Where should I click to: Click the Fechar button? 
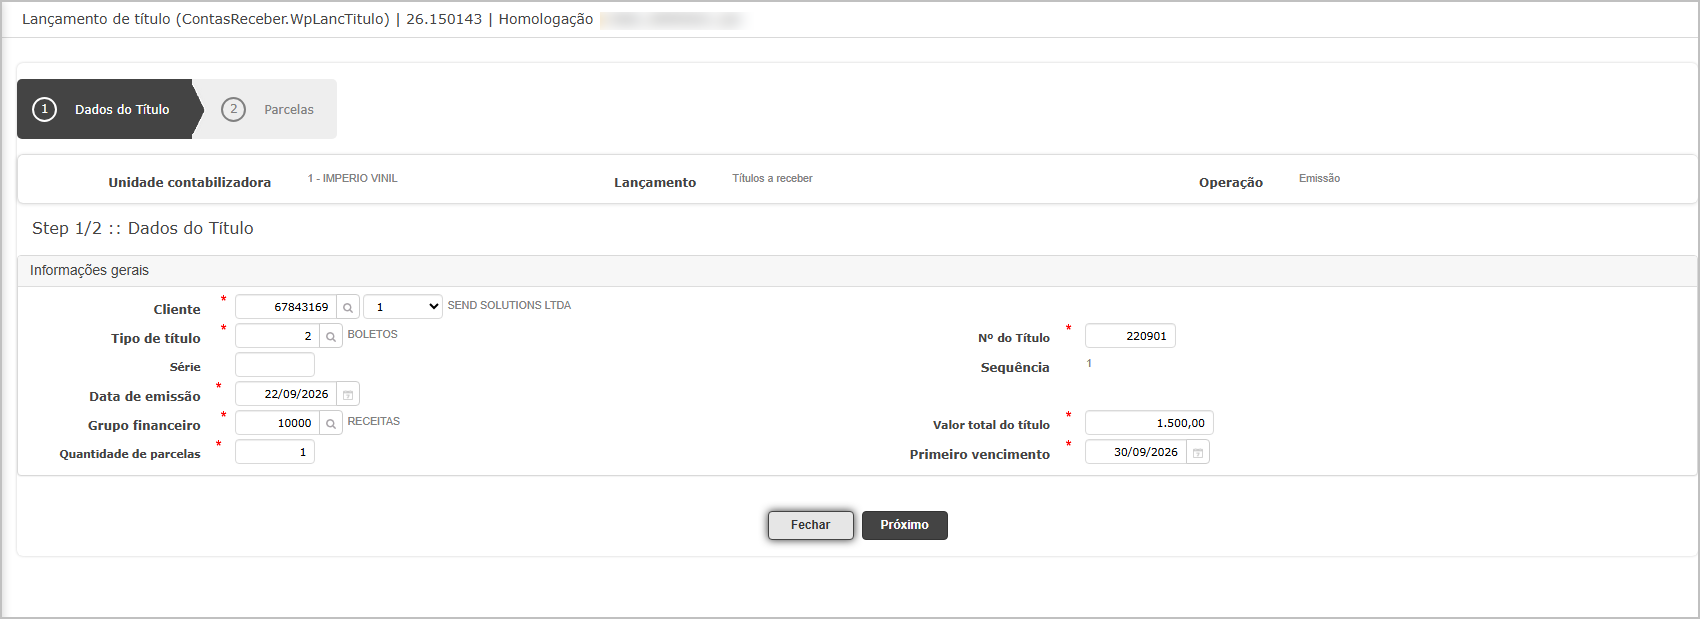pos(811,525)
